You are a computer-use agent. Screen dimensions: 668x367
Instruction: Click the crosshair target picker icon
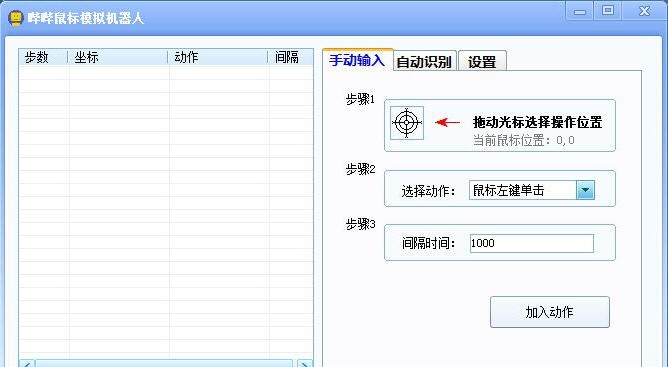(x=407, y=123)
